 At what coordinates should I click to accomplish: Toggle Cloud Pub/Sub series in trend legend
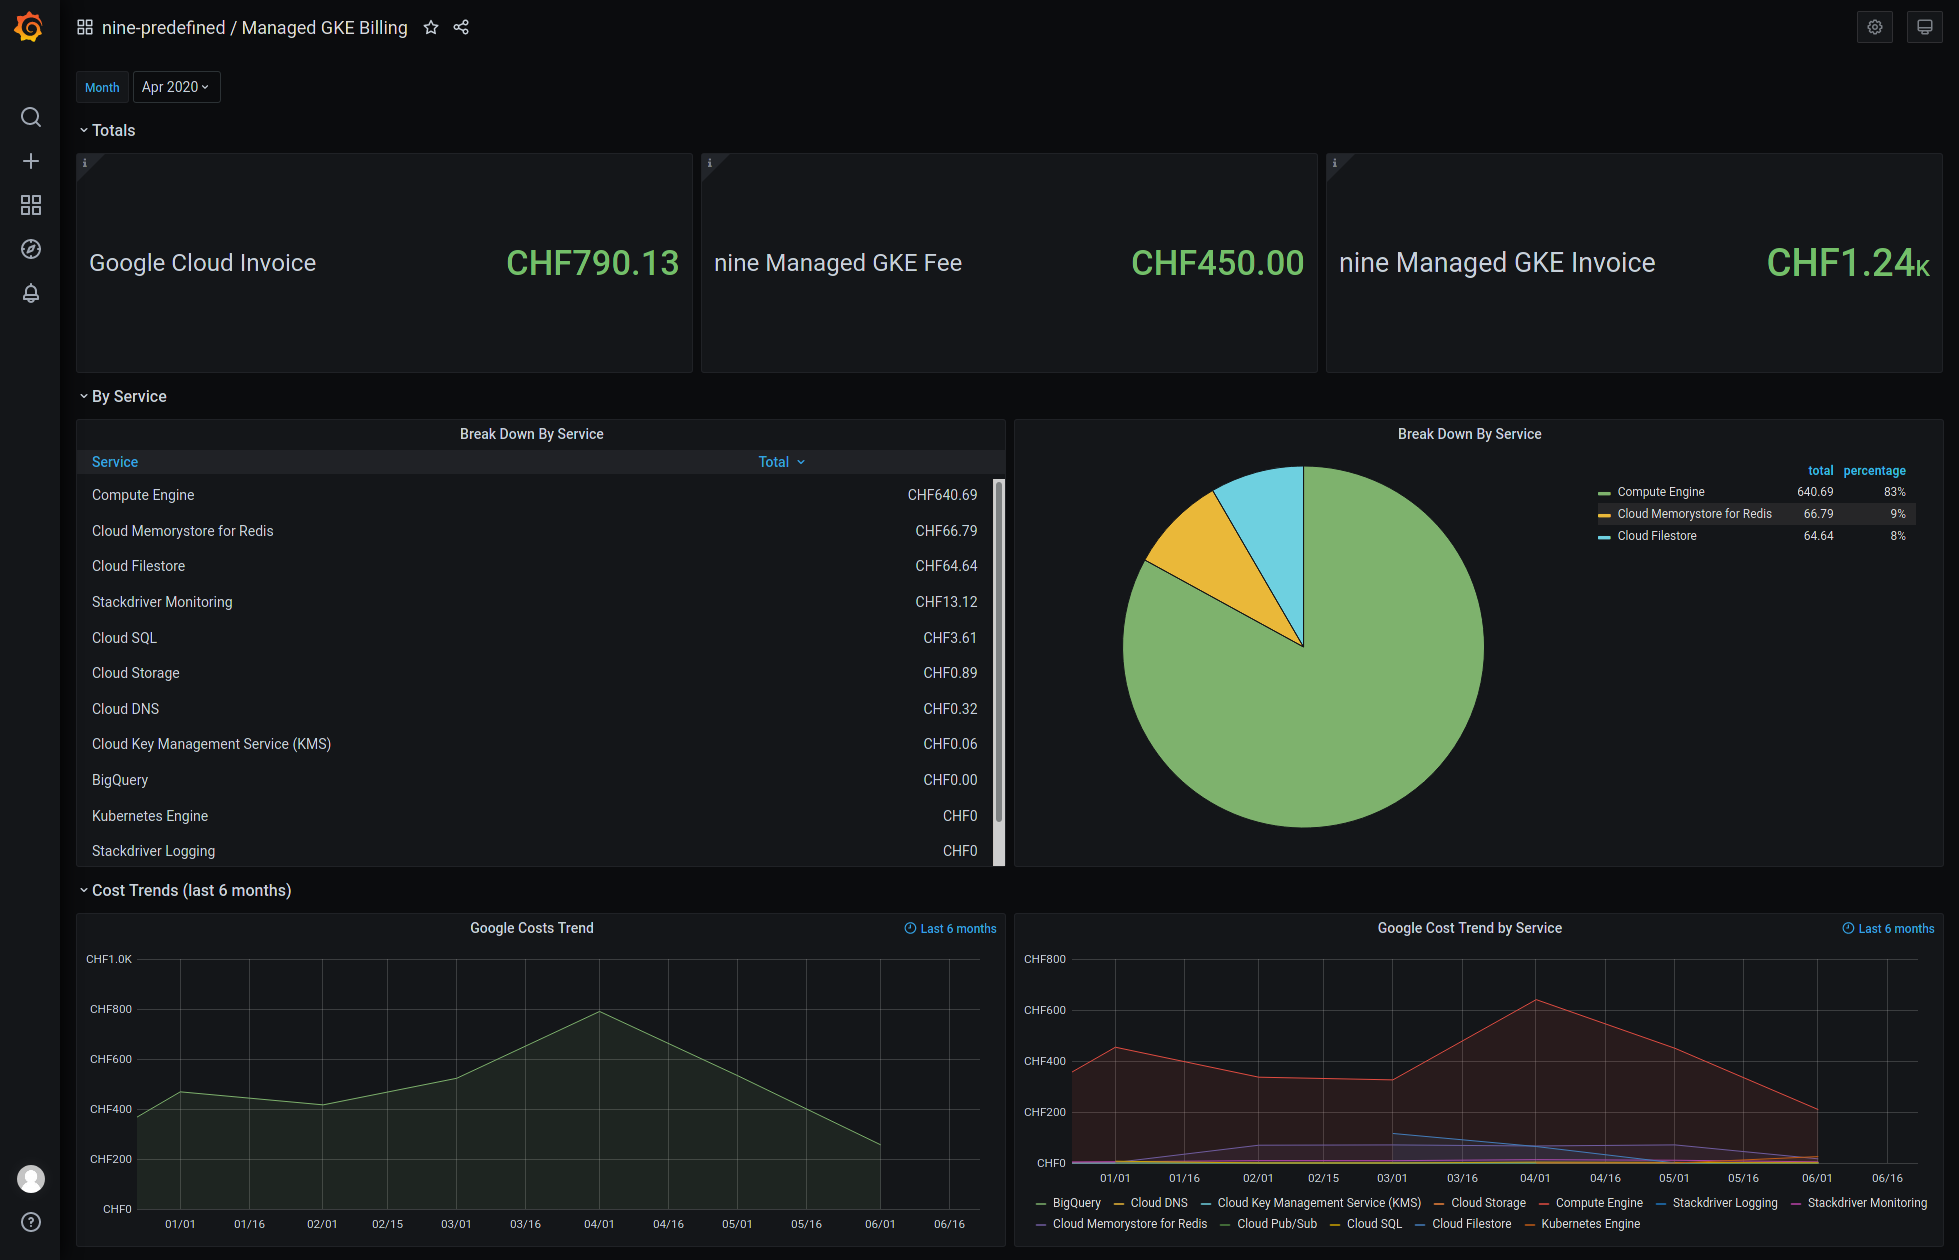[x=1277, y=1224]
